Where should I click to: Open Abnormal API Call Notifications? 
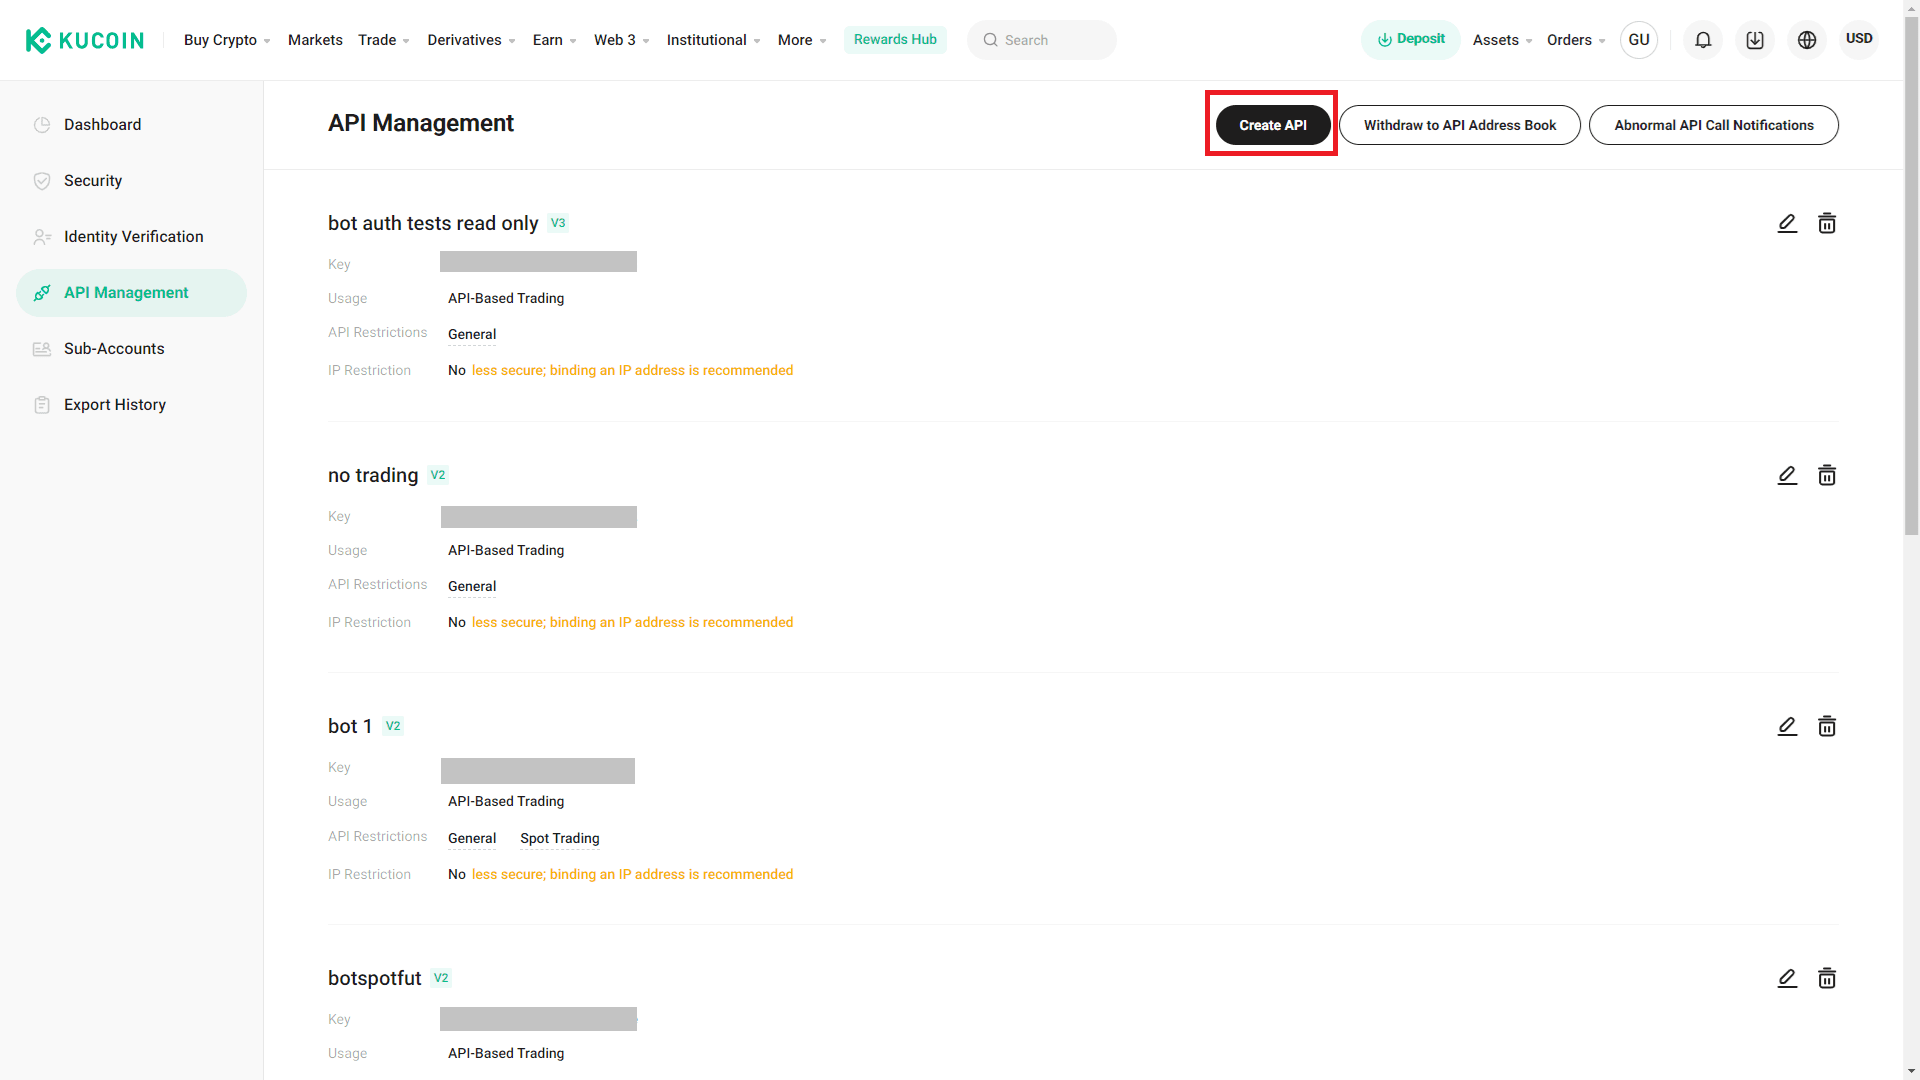[x=1713, y=125]
